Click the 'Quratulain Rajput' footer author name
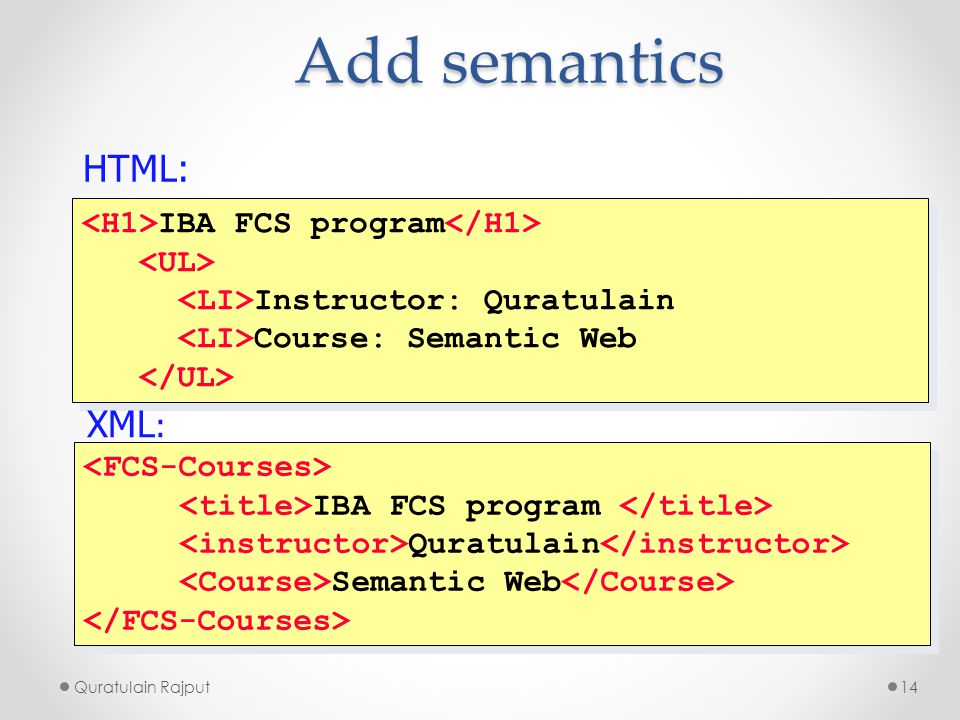The width and height of the screenshot is (960, 720). (x=142, y=688)
